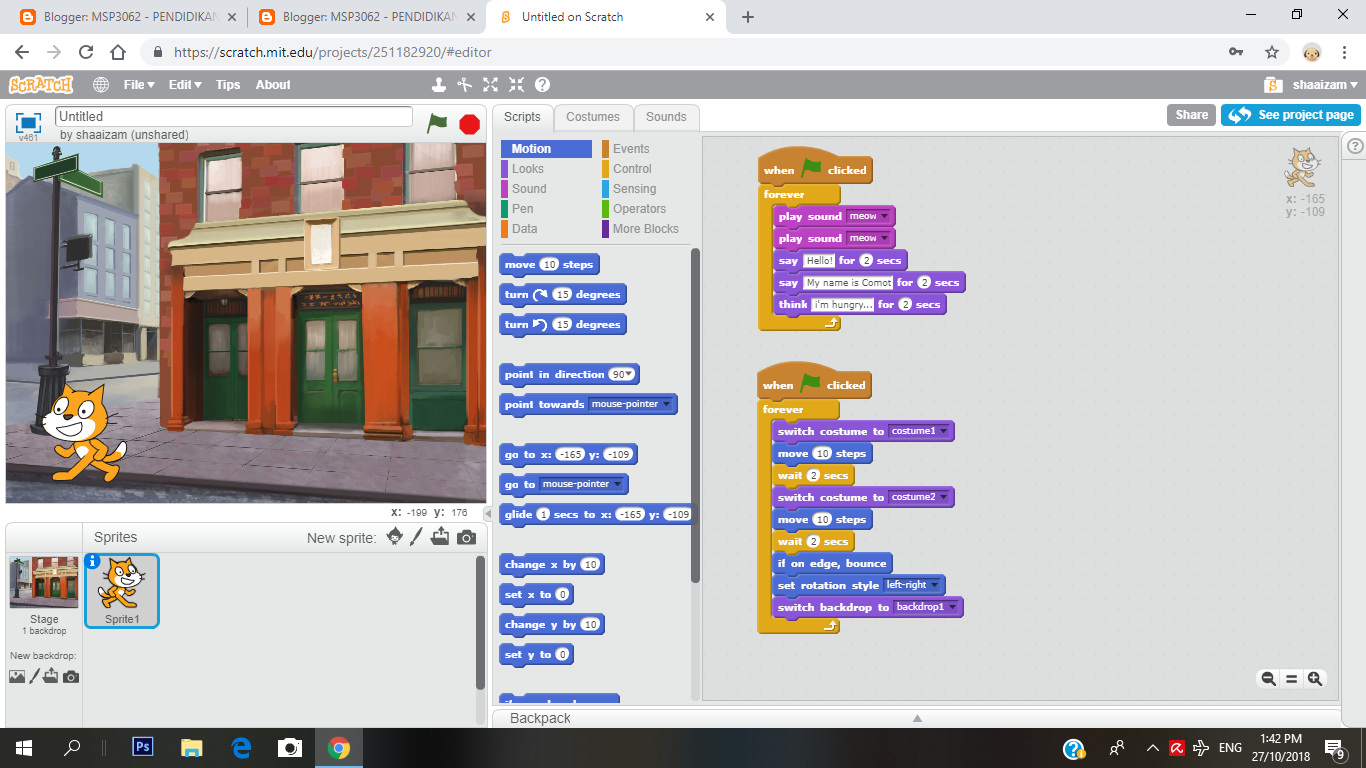Upload backdrop from file icon
Image resolution: width=1366 pixels, height=768 pixels.
coord(51,677)
